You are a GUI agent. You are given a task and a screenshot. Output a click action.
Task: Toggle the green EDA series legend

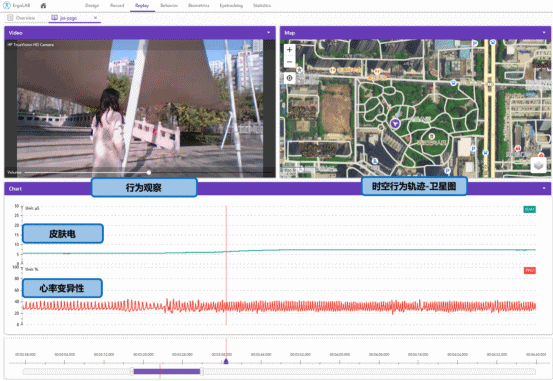coord(529,209)
